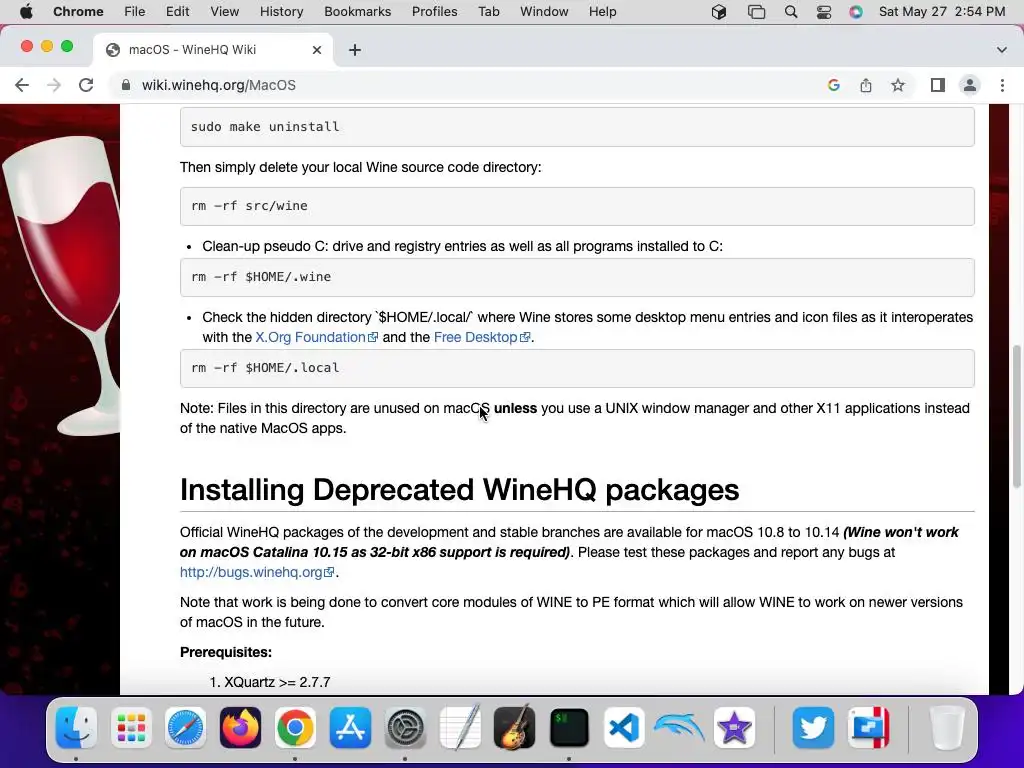Select the macOS - WineHQ Wiki tab

pos(213,50)
